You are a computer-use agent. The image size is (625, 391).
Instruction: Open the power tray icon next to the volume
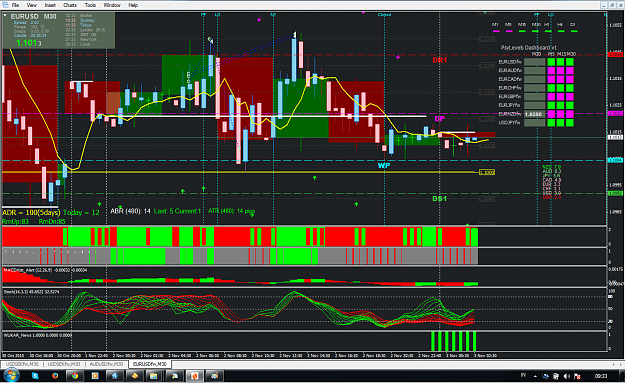tap(556, 376)
